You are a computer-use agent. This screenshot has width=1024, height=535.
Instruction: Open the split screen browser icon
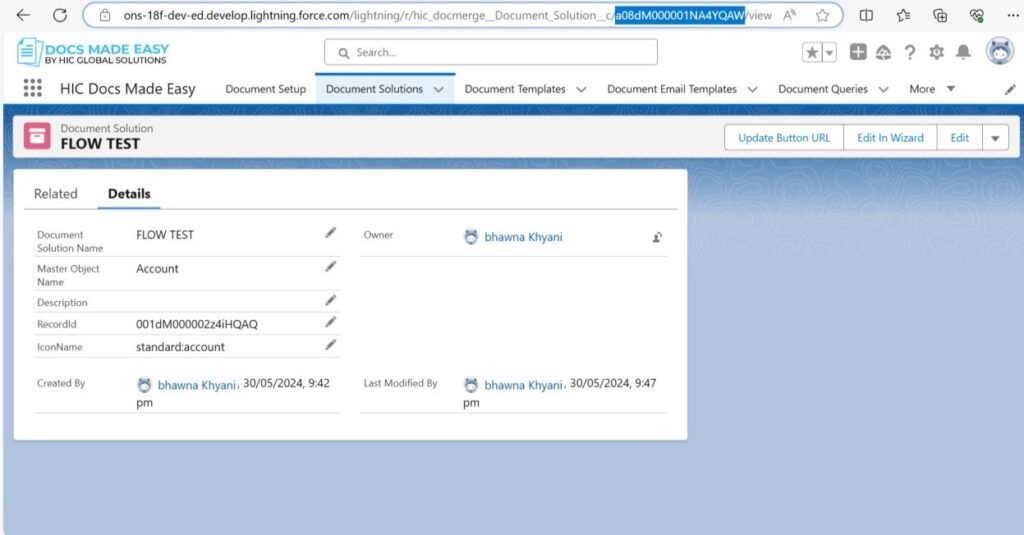[866, 15]
